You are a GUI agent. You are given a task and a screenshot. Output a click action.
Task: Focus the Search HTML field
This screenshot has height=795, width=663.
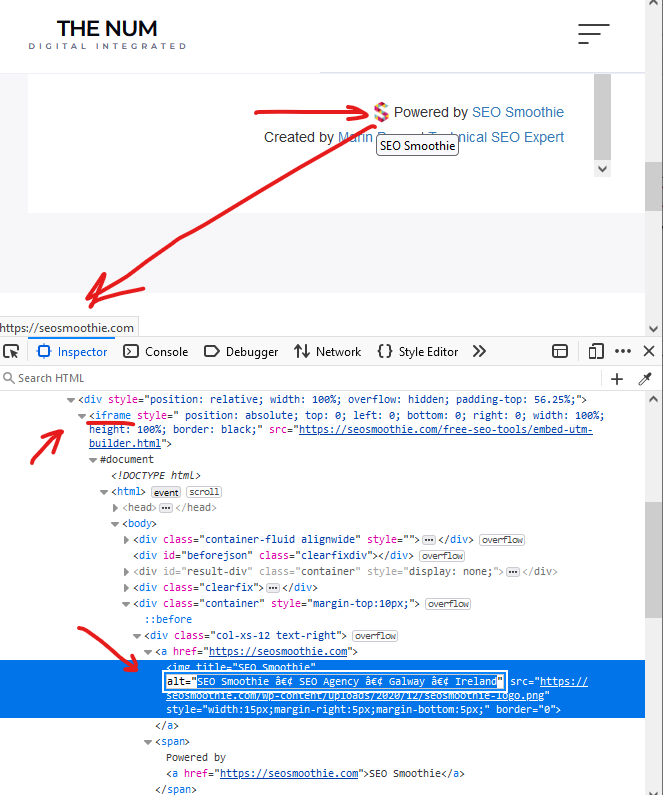click(x=302, y=378)
